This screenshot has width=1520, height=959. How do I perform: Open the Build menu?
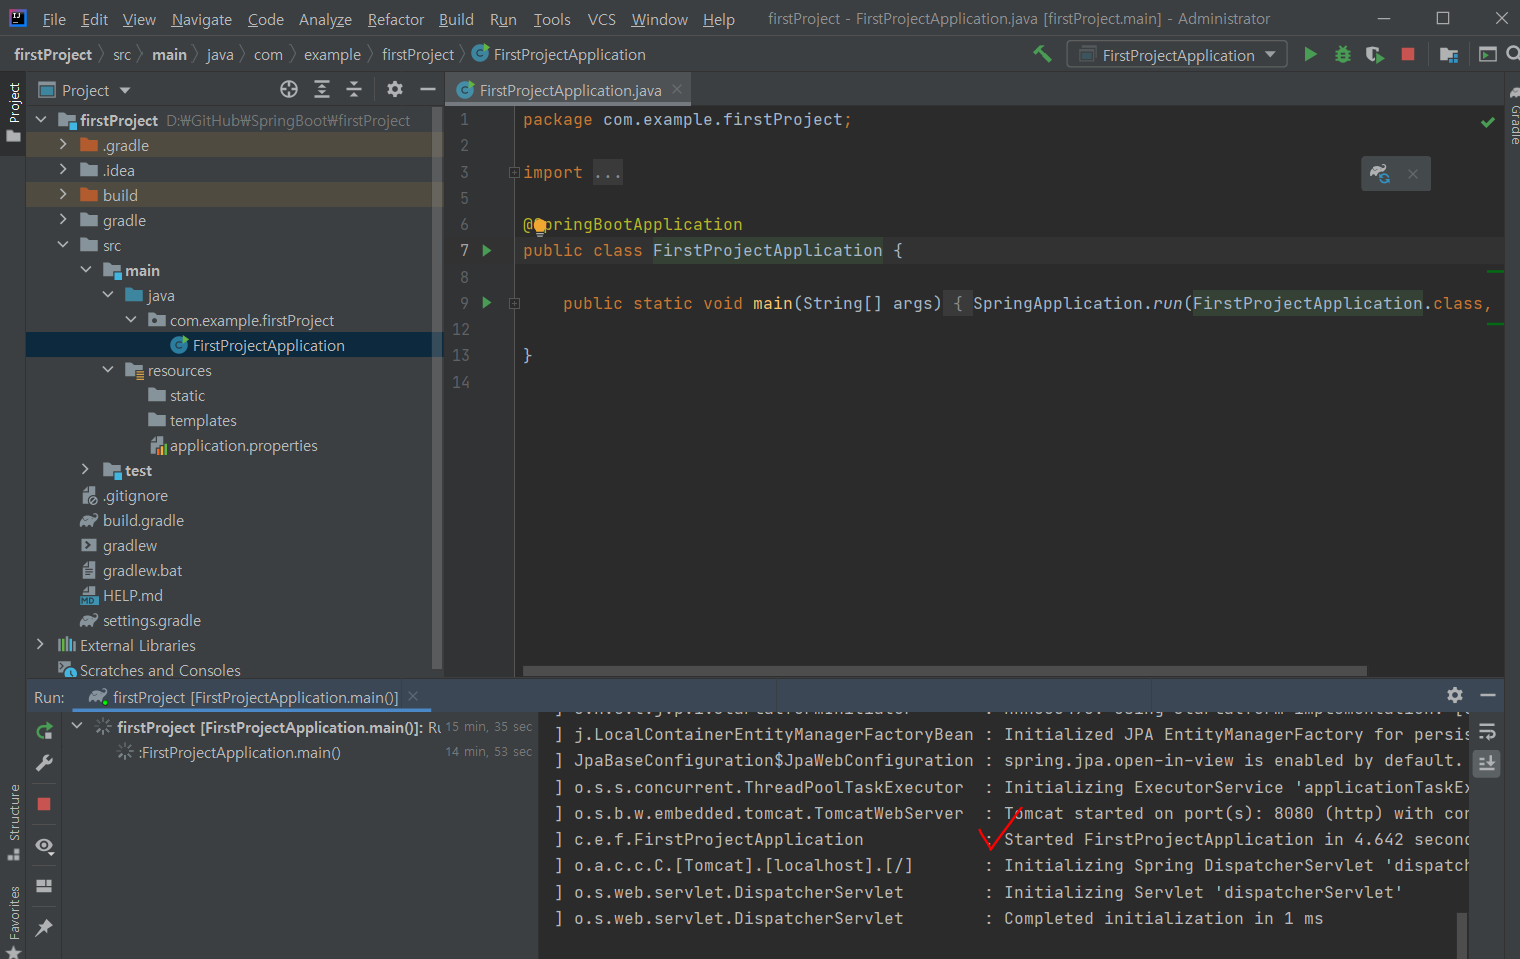(456, 19)
